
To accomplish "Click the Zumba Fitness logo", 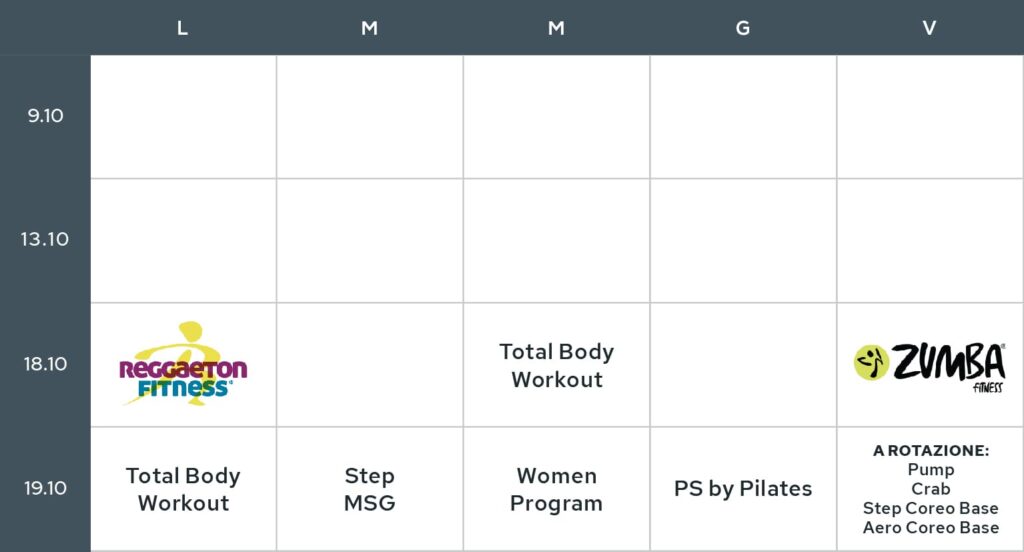I will click(x=929, y=366).
